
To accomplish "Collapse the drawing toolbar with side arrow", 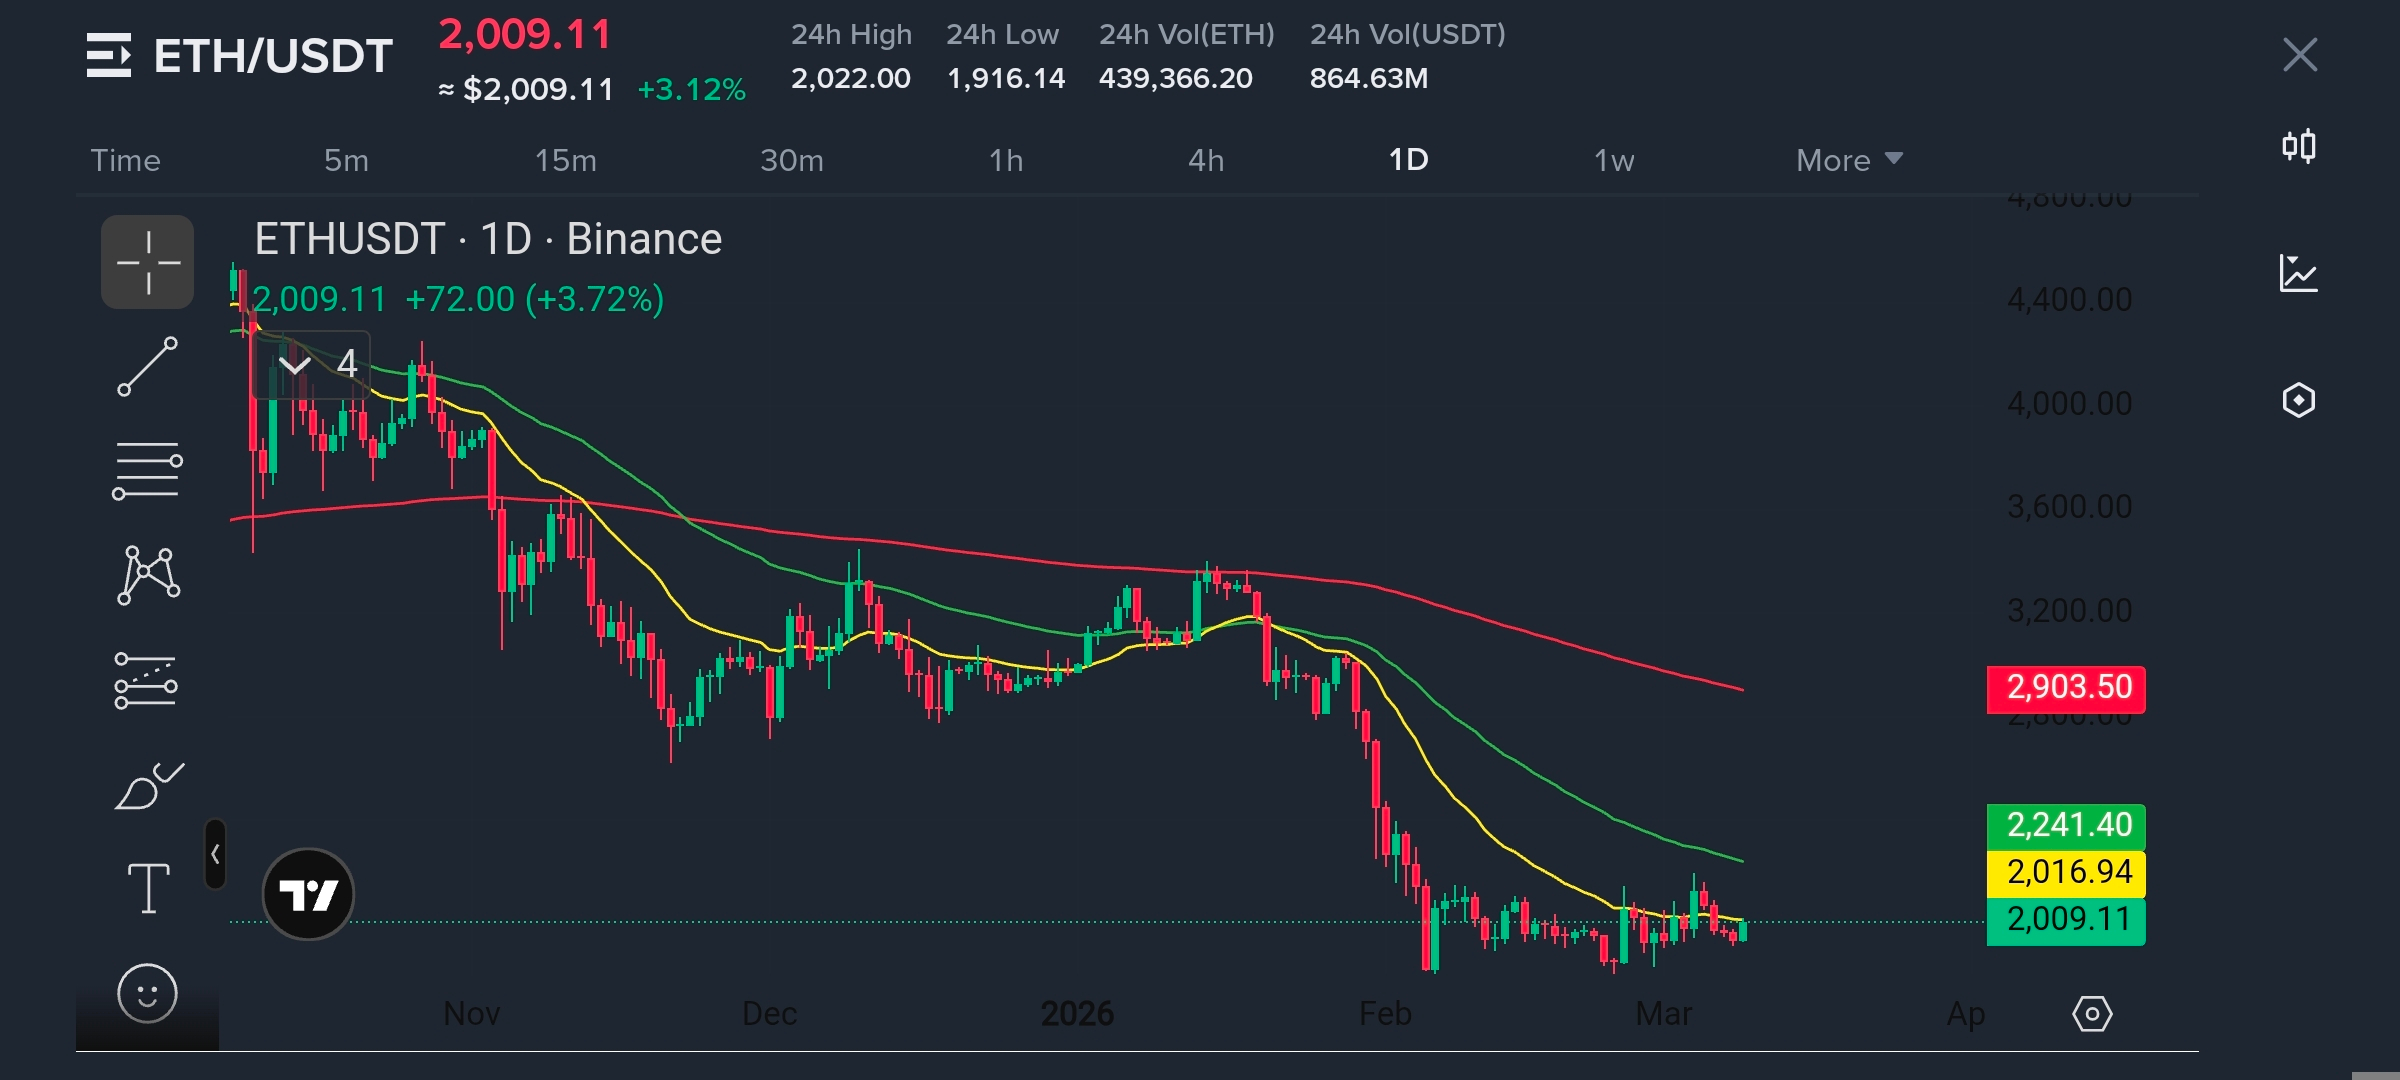I will [215, 854].
